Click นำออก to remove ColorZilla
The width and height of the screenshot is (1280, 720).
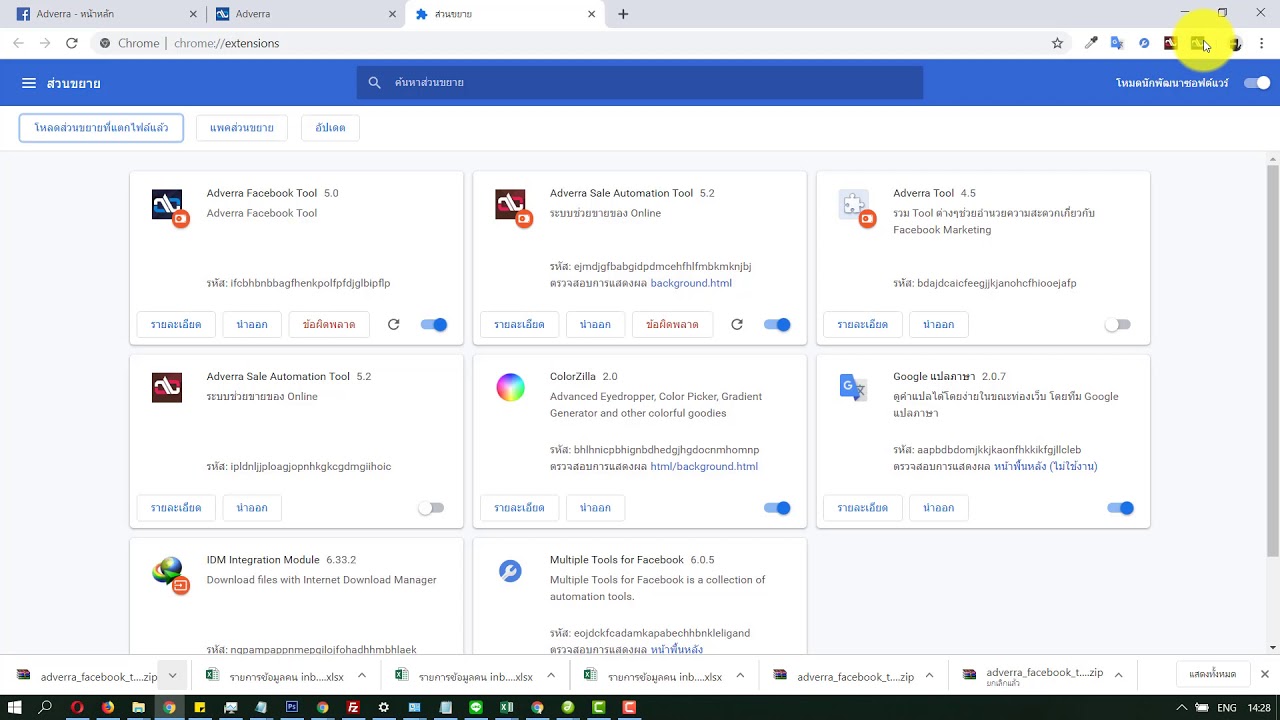pos(595,508)
